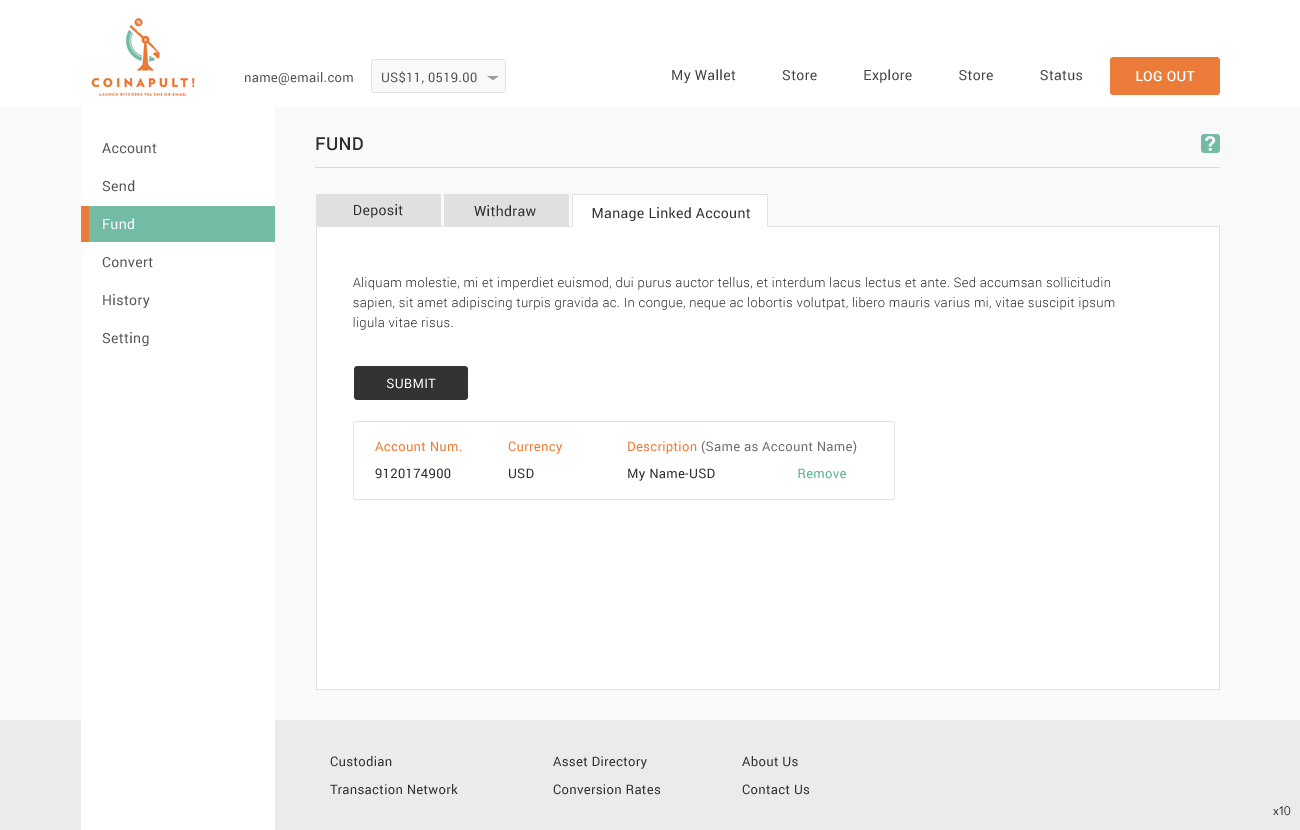This screenshot has width=1300, height=830.
Task: Open the first Store nav link next to My Wallet
Action: click(x=800, y=75)
